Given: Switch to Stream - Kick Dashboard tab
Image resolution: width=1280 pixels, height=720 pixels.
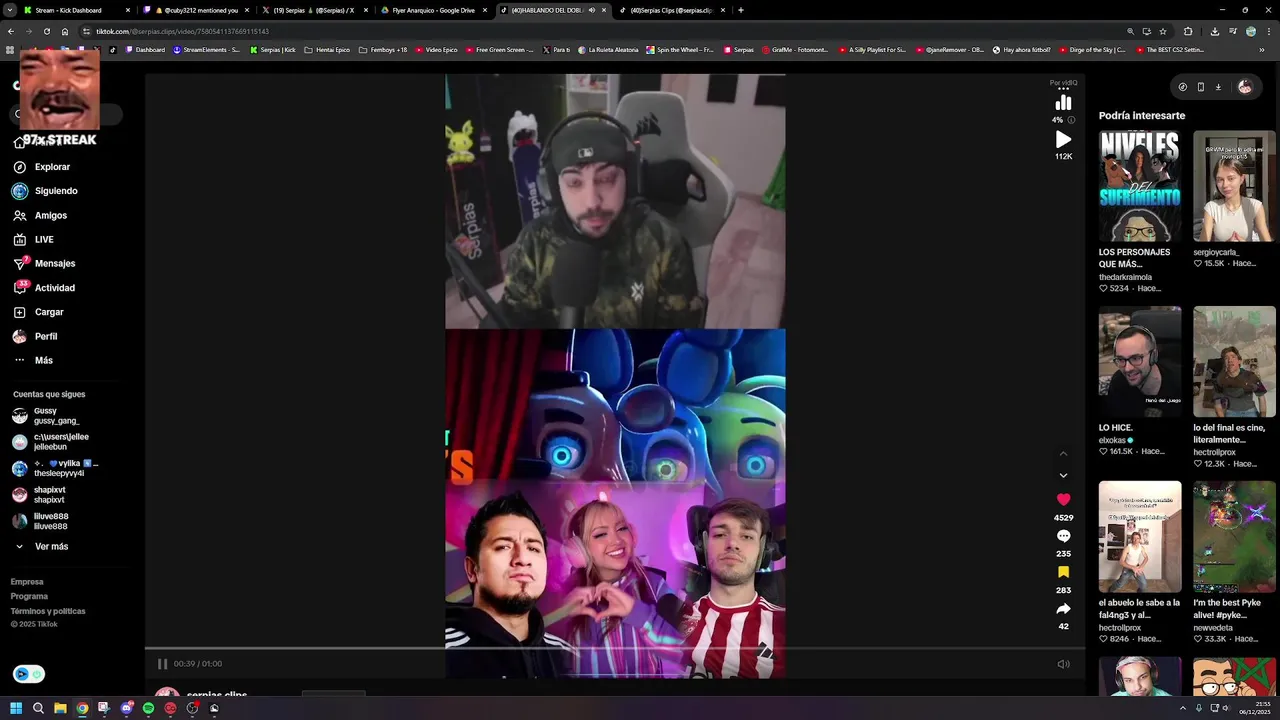Looking at the screenshot, I should (78, 10).
